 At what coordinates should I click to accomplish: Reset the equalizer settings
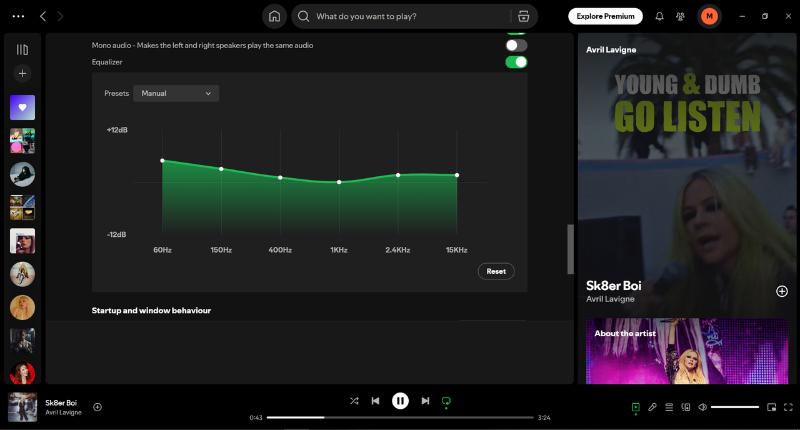(496, 271)
